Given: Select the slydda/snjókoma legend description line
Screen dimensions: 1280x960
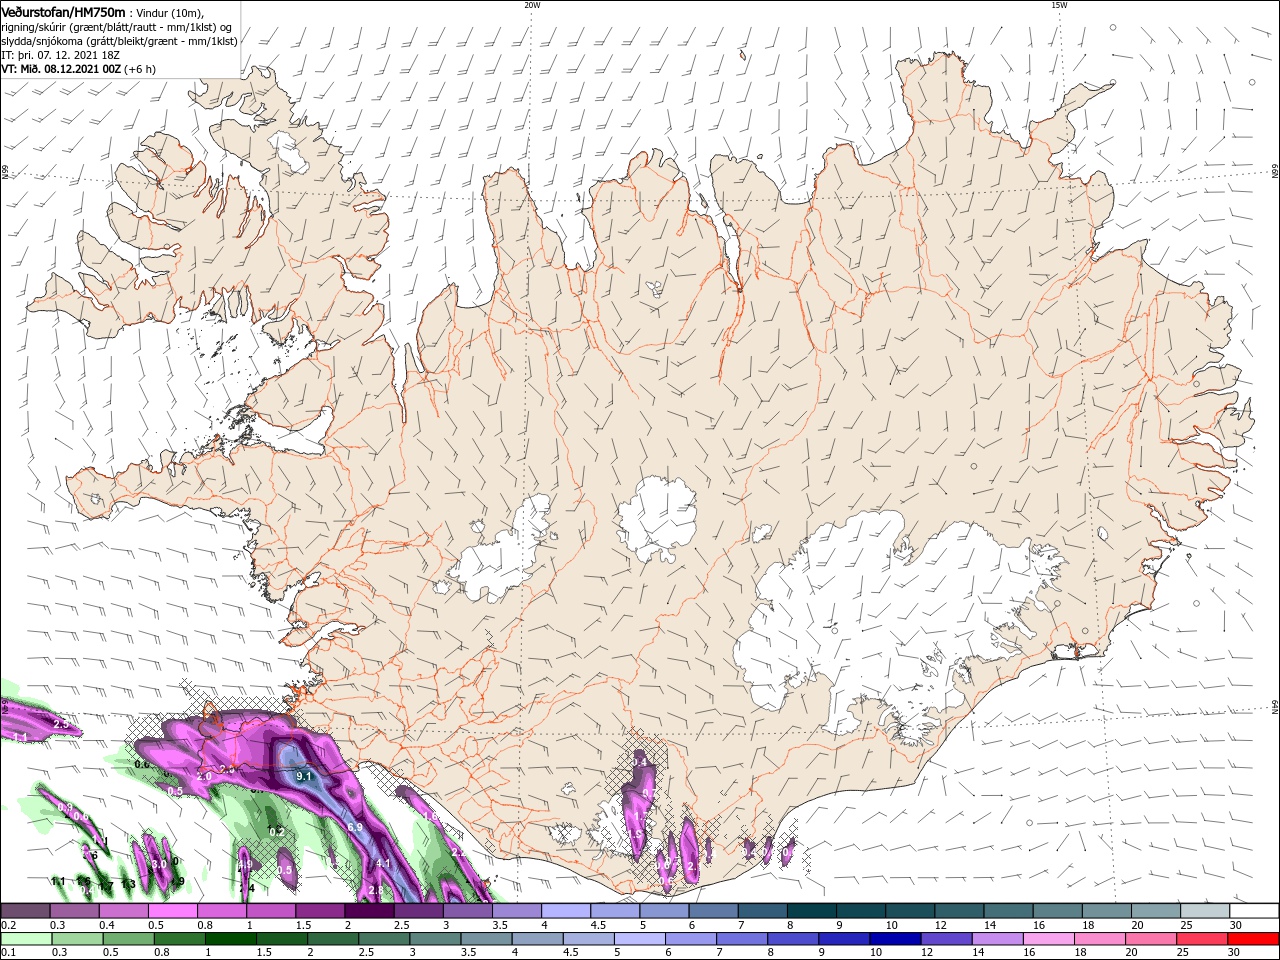Looking at the screenshot, I should [x=119, y=41].
